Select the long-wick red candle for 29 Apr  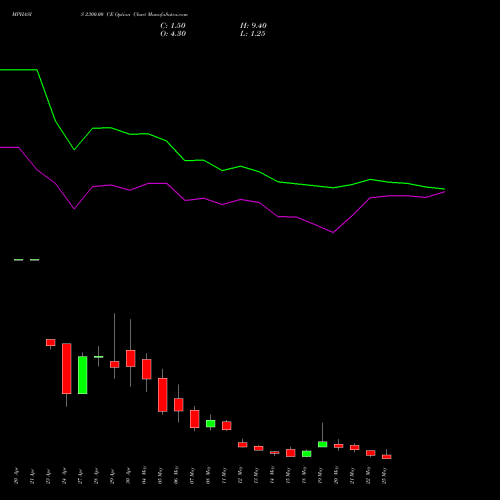[115, 364]
